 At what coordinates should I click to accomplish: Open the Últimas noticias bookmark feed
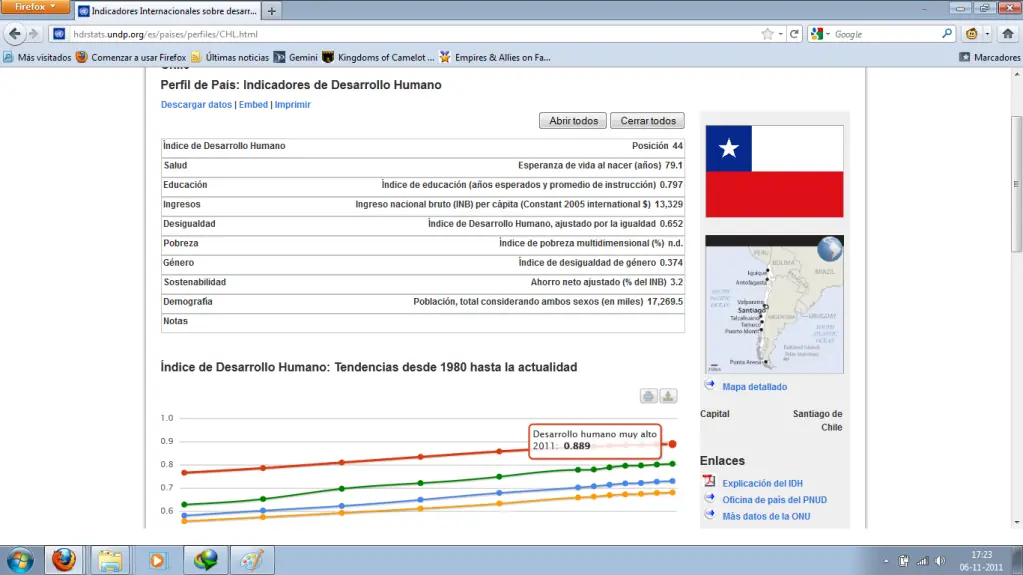(x=230, y=57)
